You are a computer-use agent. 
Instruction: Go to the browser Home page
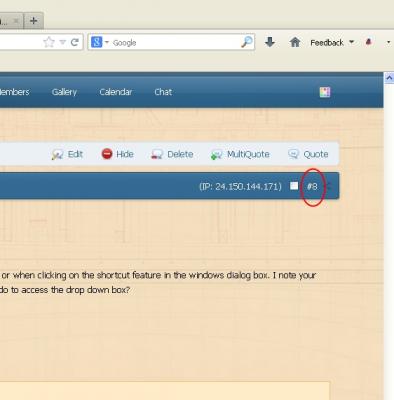295,42
